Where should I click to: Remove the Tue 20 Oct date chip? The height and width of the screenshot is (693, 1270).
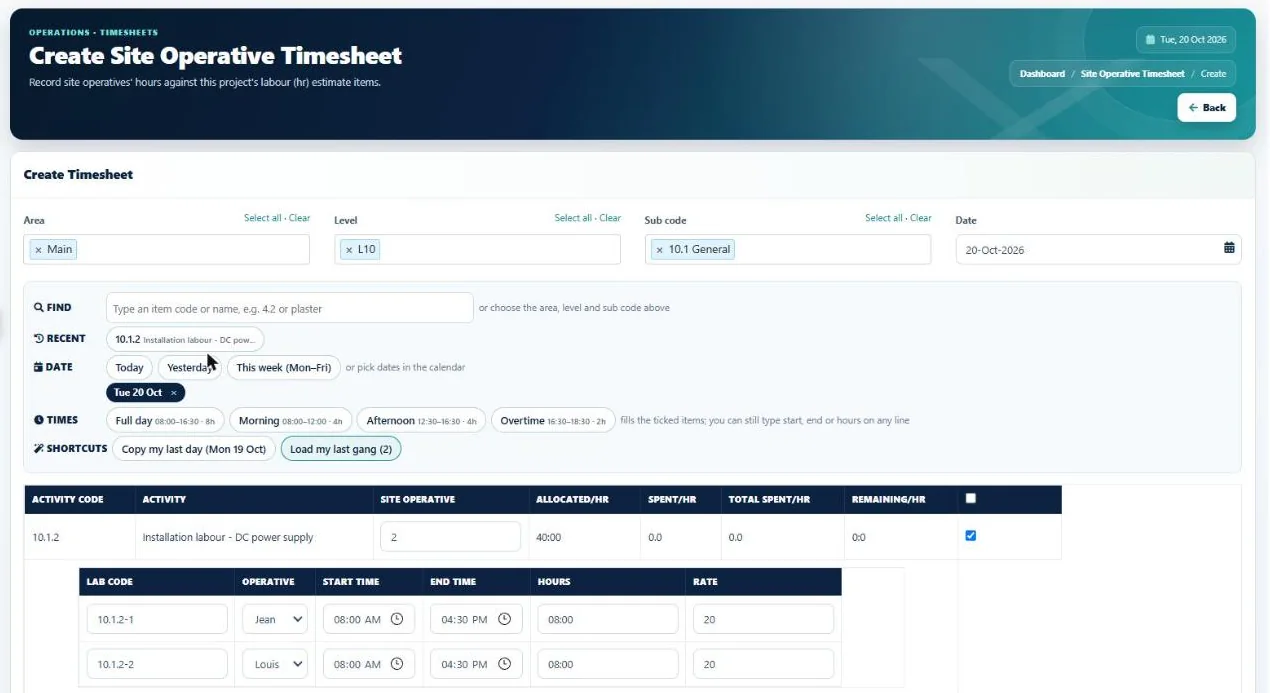(x=173, y=392)
